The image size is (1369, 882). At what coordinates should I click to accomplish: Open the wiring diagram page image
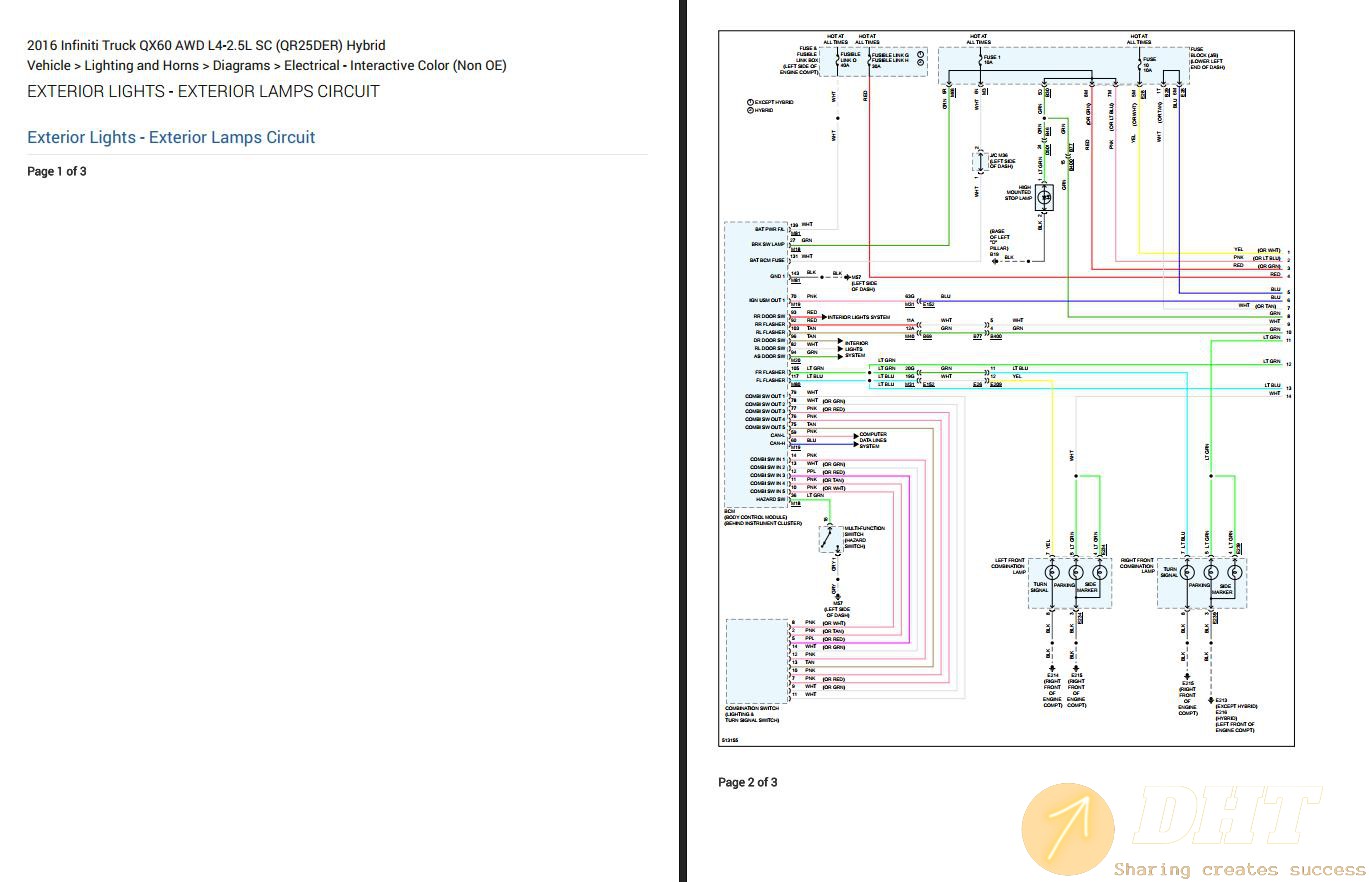coord(1006,388)
